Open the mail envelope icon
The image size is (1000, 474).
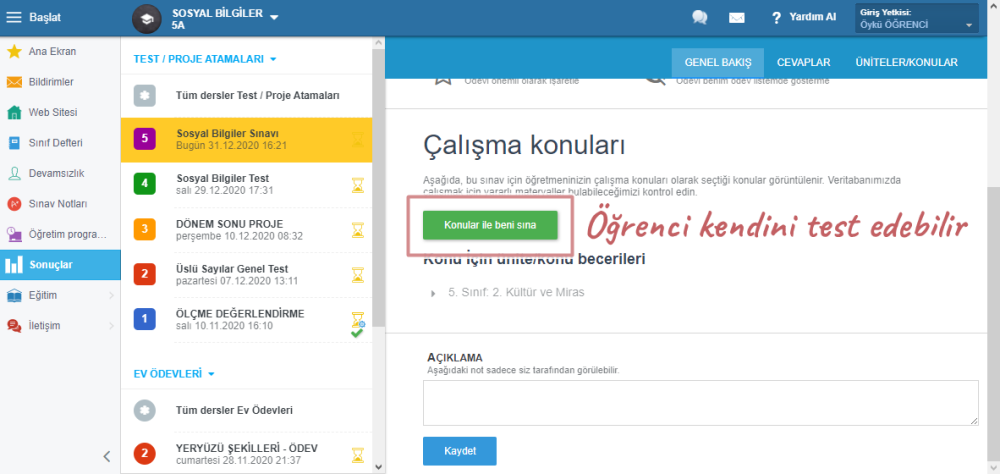(x=737, y=18)
